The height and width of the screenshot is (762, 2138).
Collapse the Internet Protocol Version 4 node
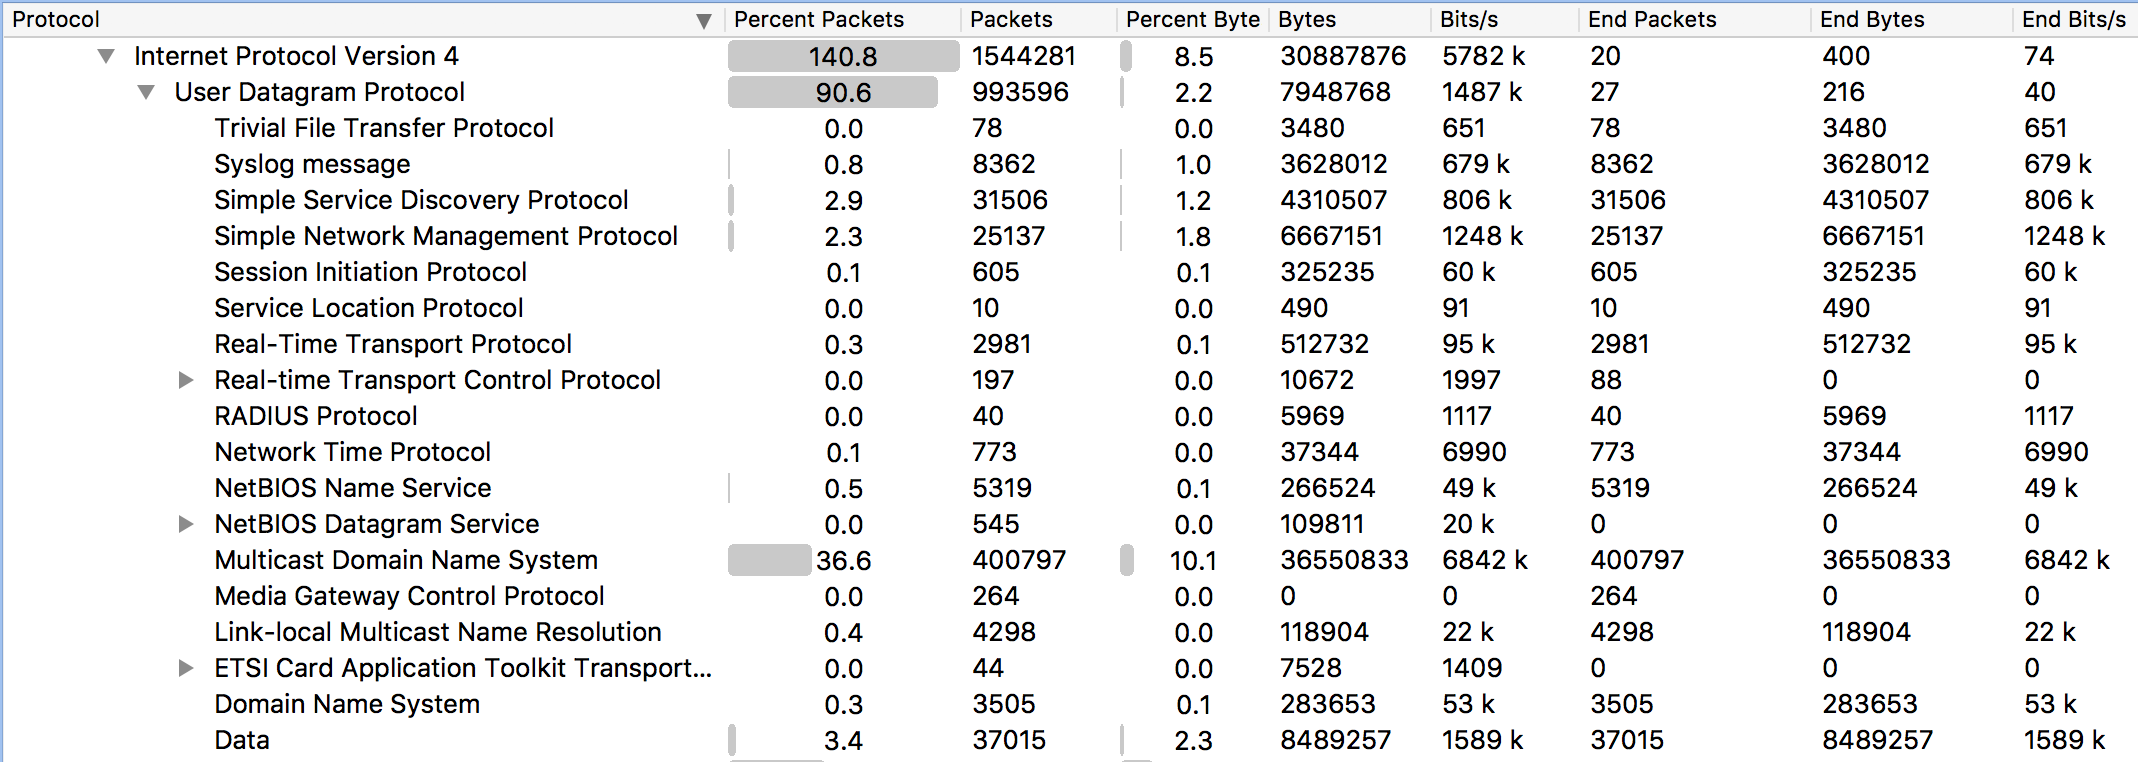[106, 56]
